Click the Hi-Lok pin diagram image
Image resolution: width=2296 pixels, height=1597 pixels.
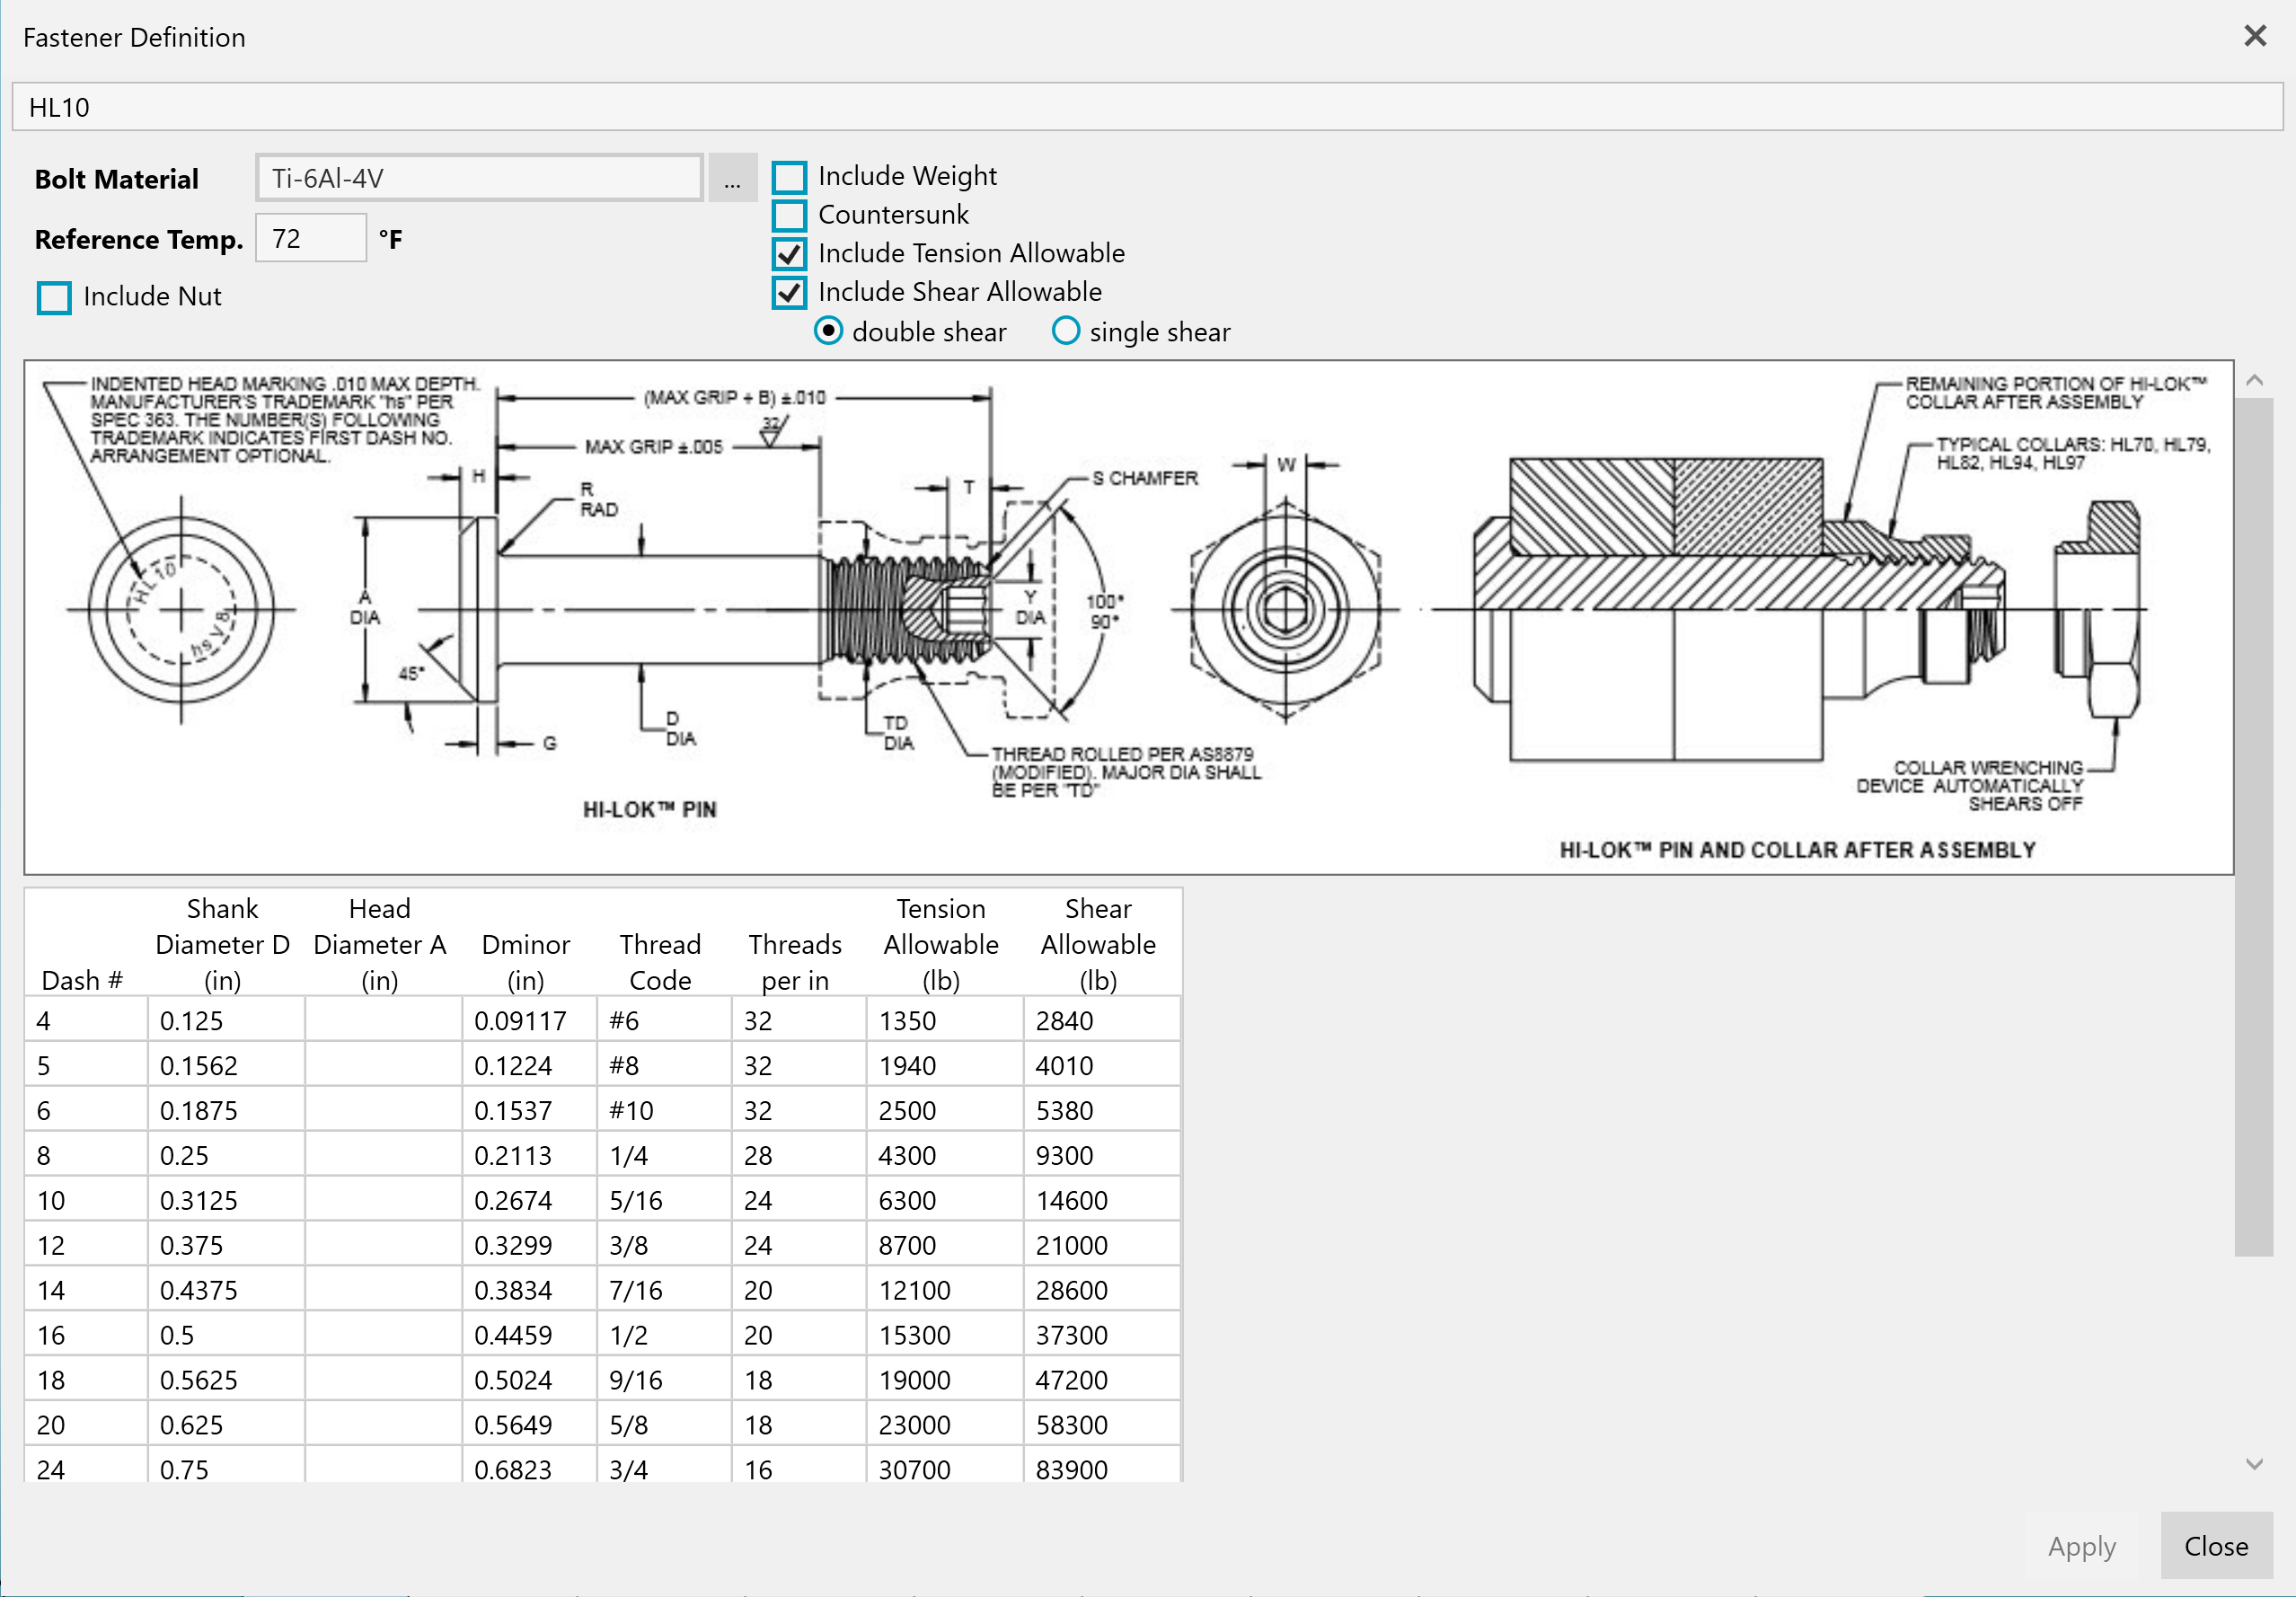(1129, 617)
